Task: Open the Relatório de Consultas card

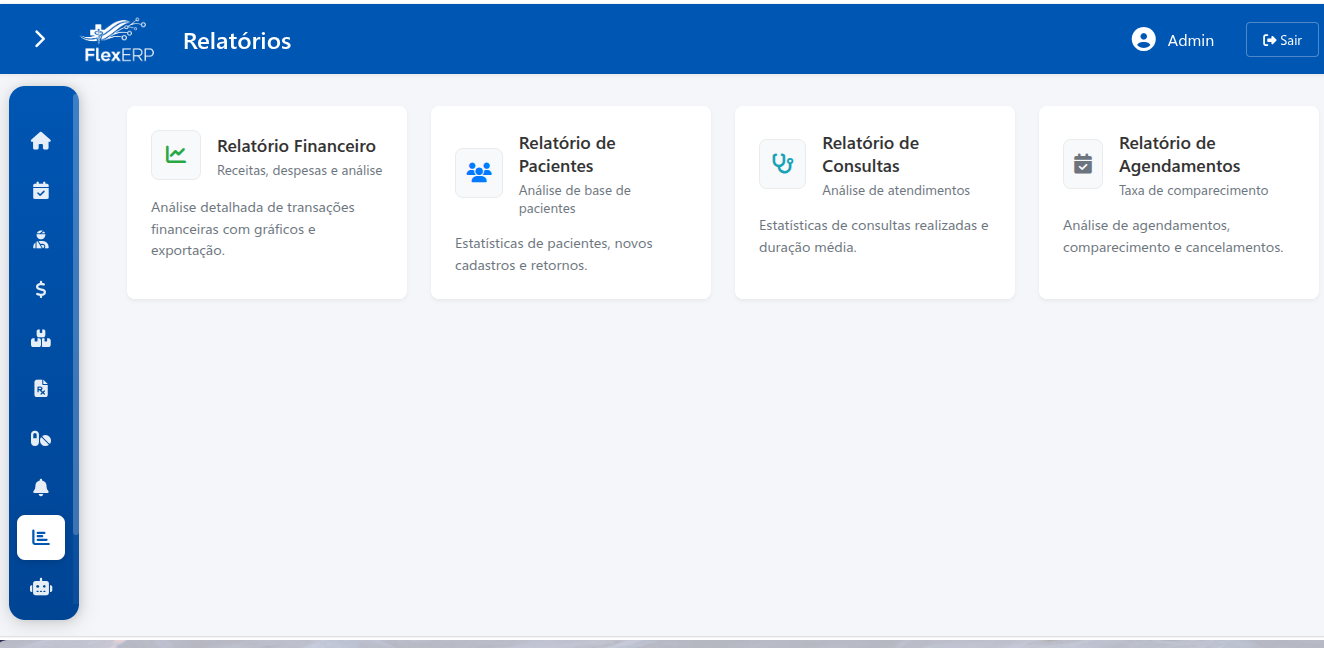Action: 874,200
